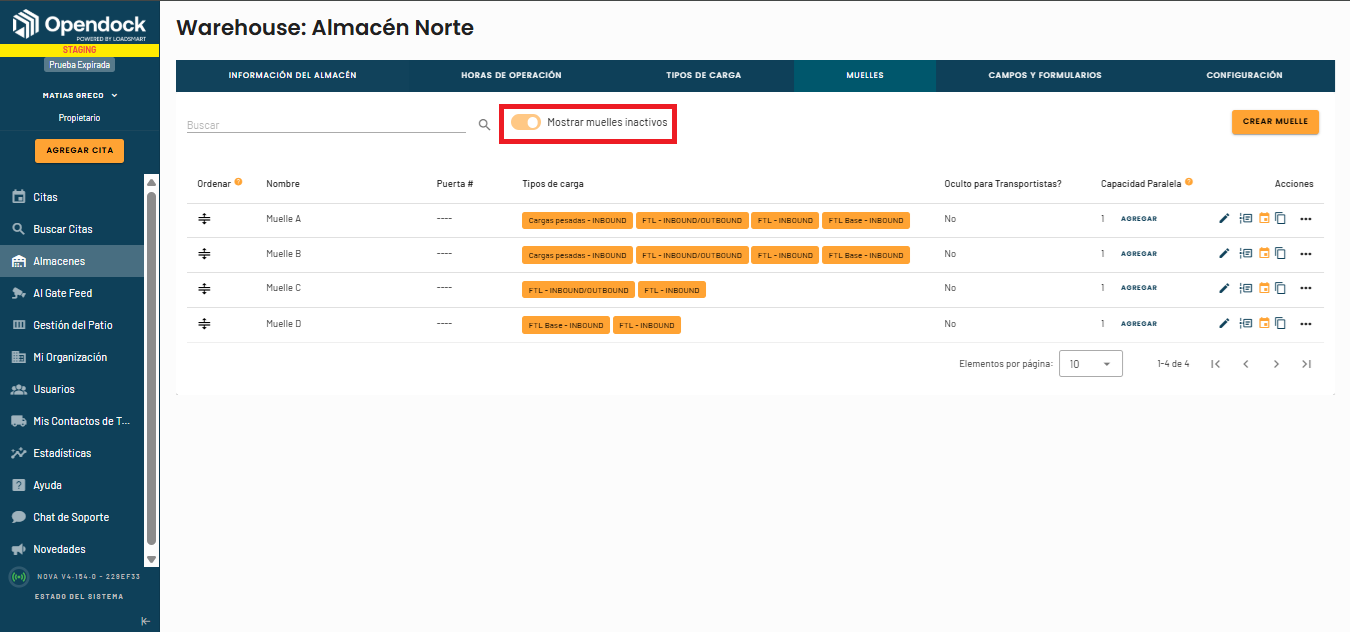Grab the reorder handle for Muelle B

click(x=204, y=254)
